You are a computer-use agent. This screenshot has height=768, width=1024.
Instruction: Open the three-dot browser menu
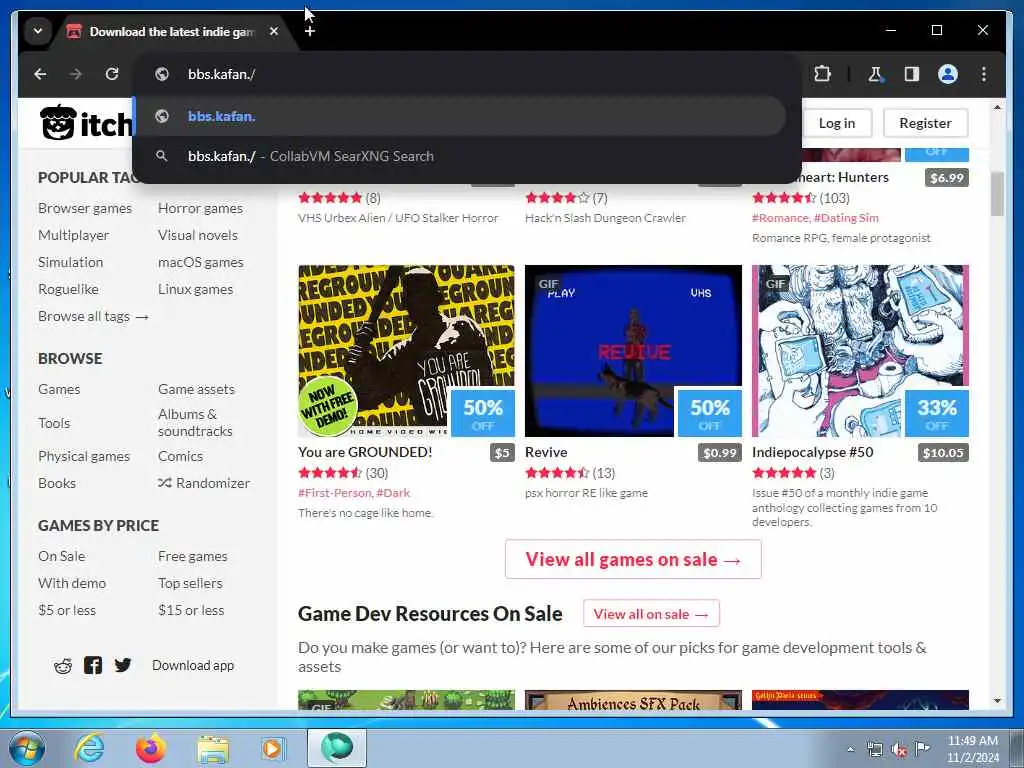coord(984,74)
